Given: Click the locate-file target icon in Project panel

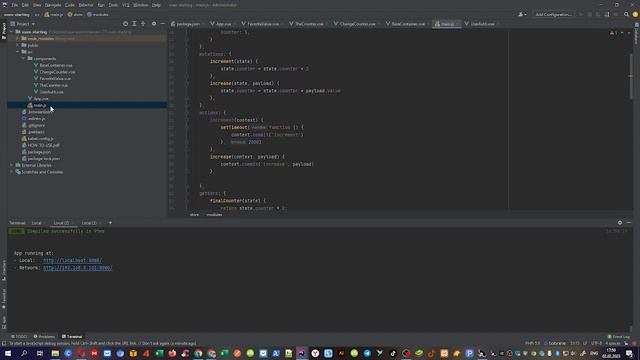Looking at the screenshot, I should click(125, 24).
